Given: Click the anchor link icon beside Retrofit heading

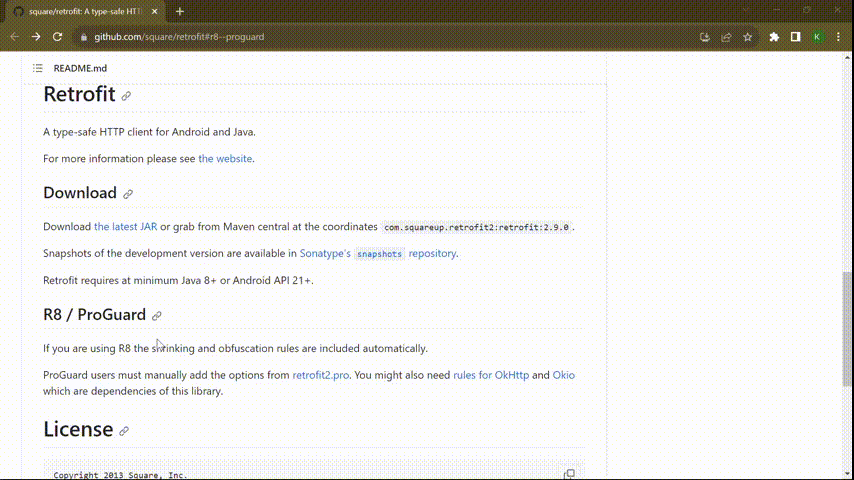Looking at the screenshot, I should pos(126,96).
